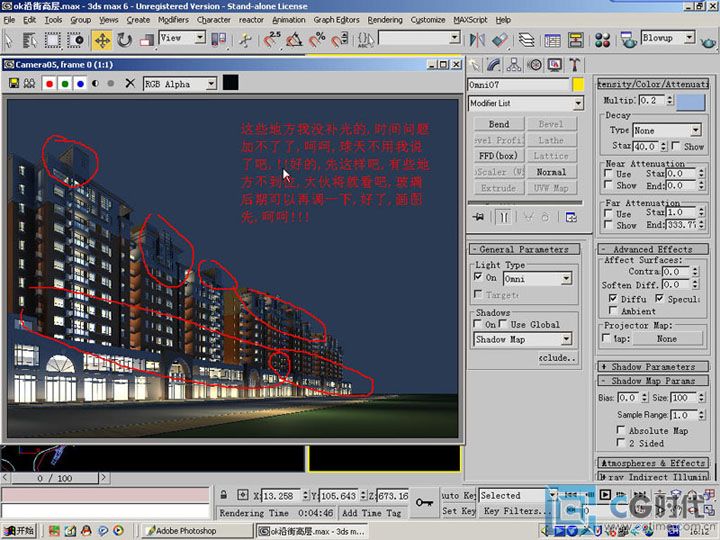Toggle the Percent Snap icon
The image size is (720, 540).
click(317, 40)
